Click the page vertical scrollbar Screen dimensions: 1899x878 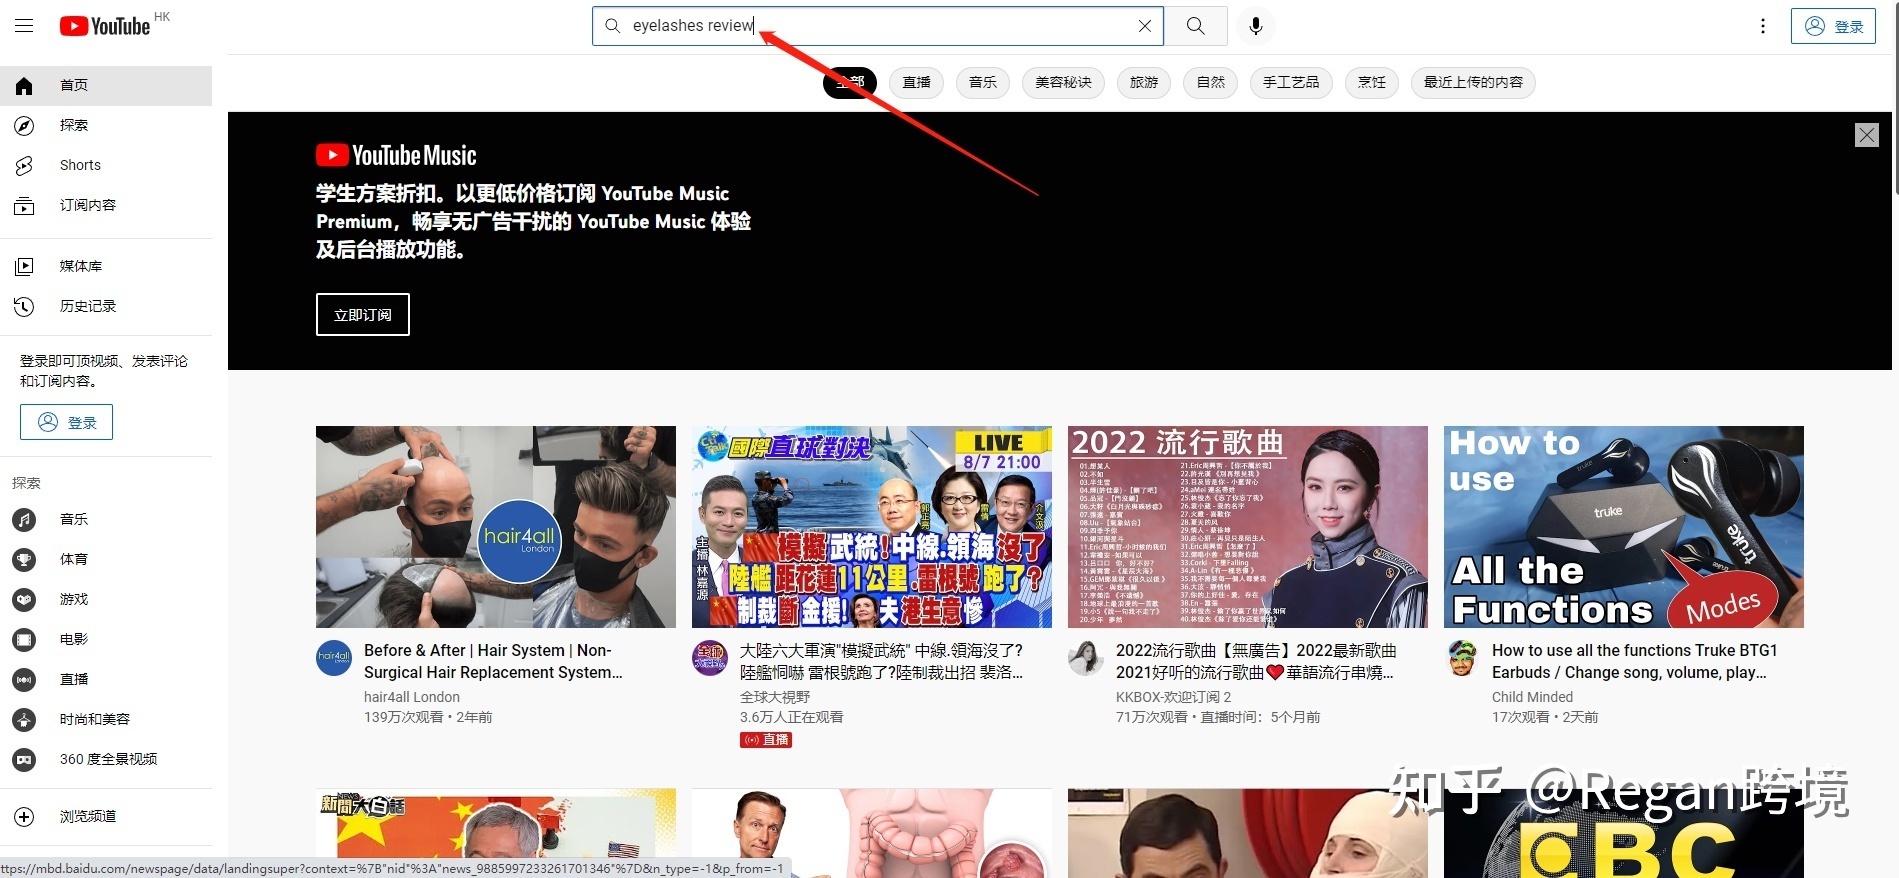(x=1895, y=100)
